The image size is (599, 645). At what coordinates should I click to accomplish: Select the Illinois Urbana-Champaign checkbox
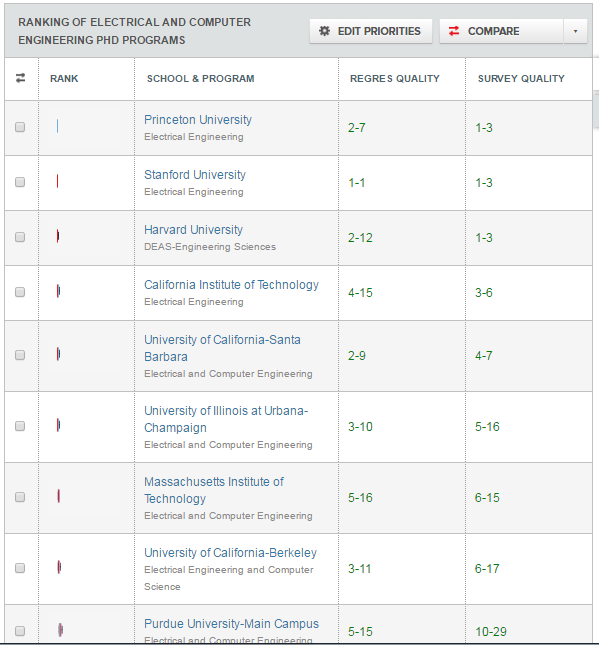20,426
